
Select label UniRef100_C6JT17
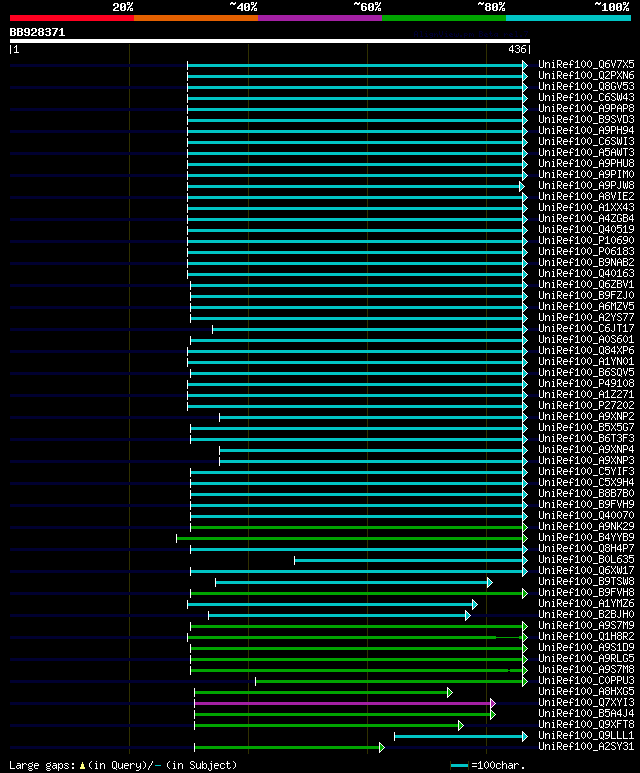click(586, 329)
